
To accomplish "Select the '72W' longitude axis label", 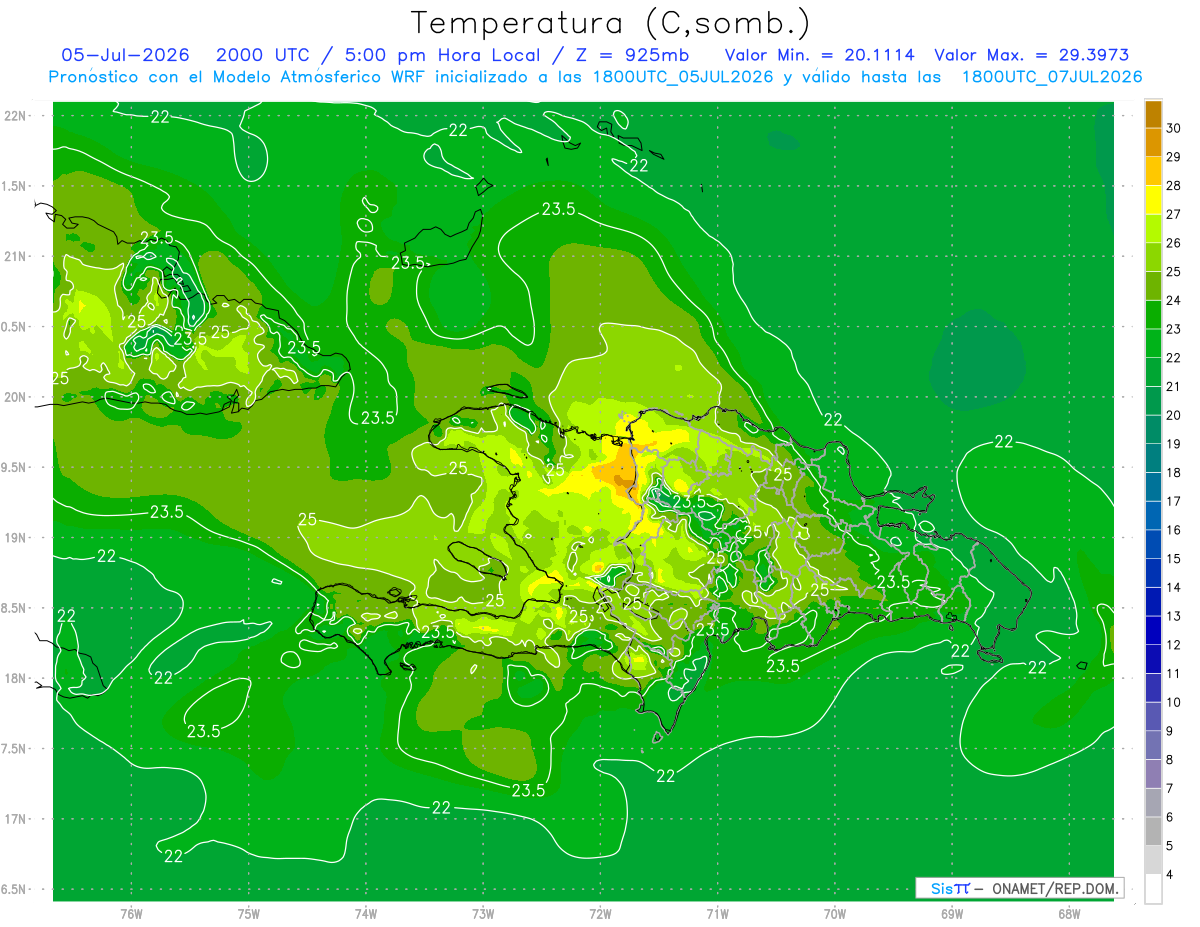I will (600, 914).
